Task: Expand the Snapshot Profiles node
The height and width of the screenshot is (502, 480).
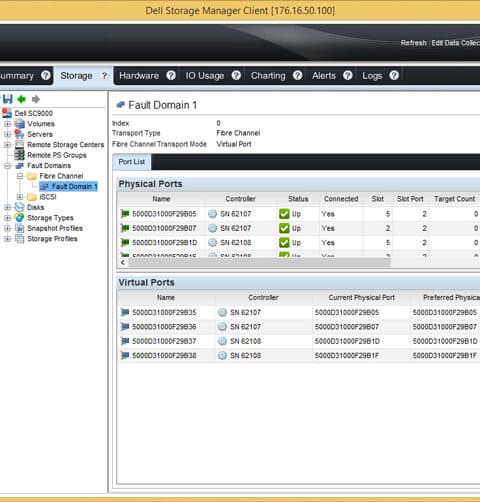Action: point(7,228)
